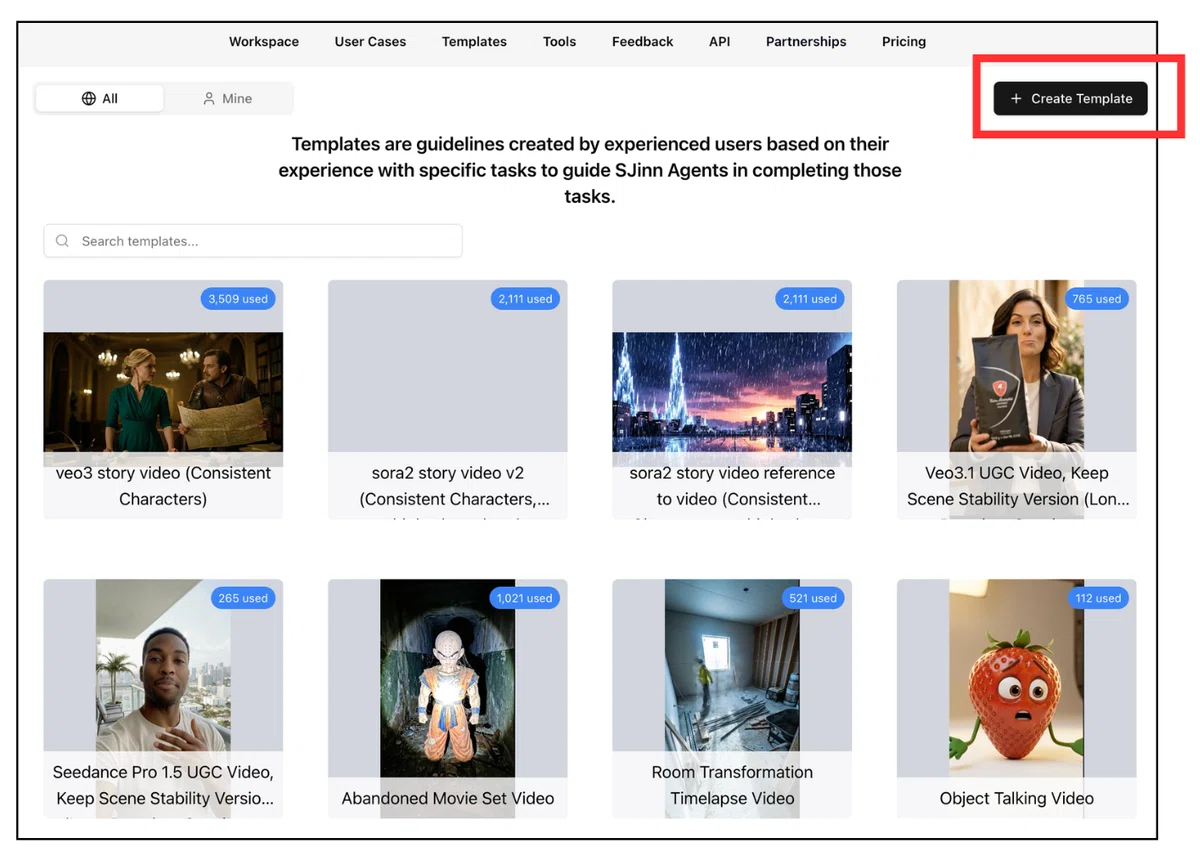The image size is (1200, 861).
Task: Open the sora2 story video v2 card
Action: [448, 399]
